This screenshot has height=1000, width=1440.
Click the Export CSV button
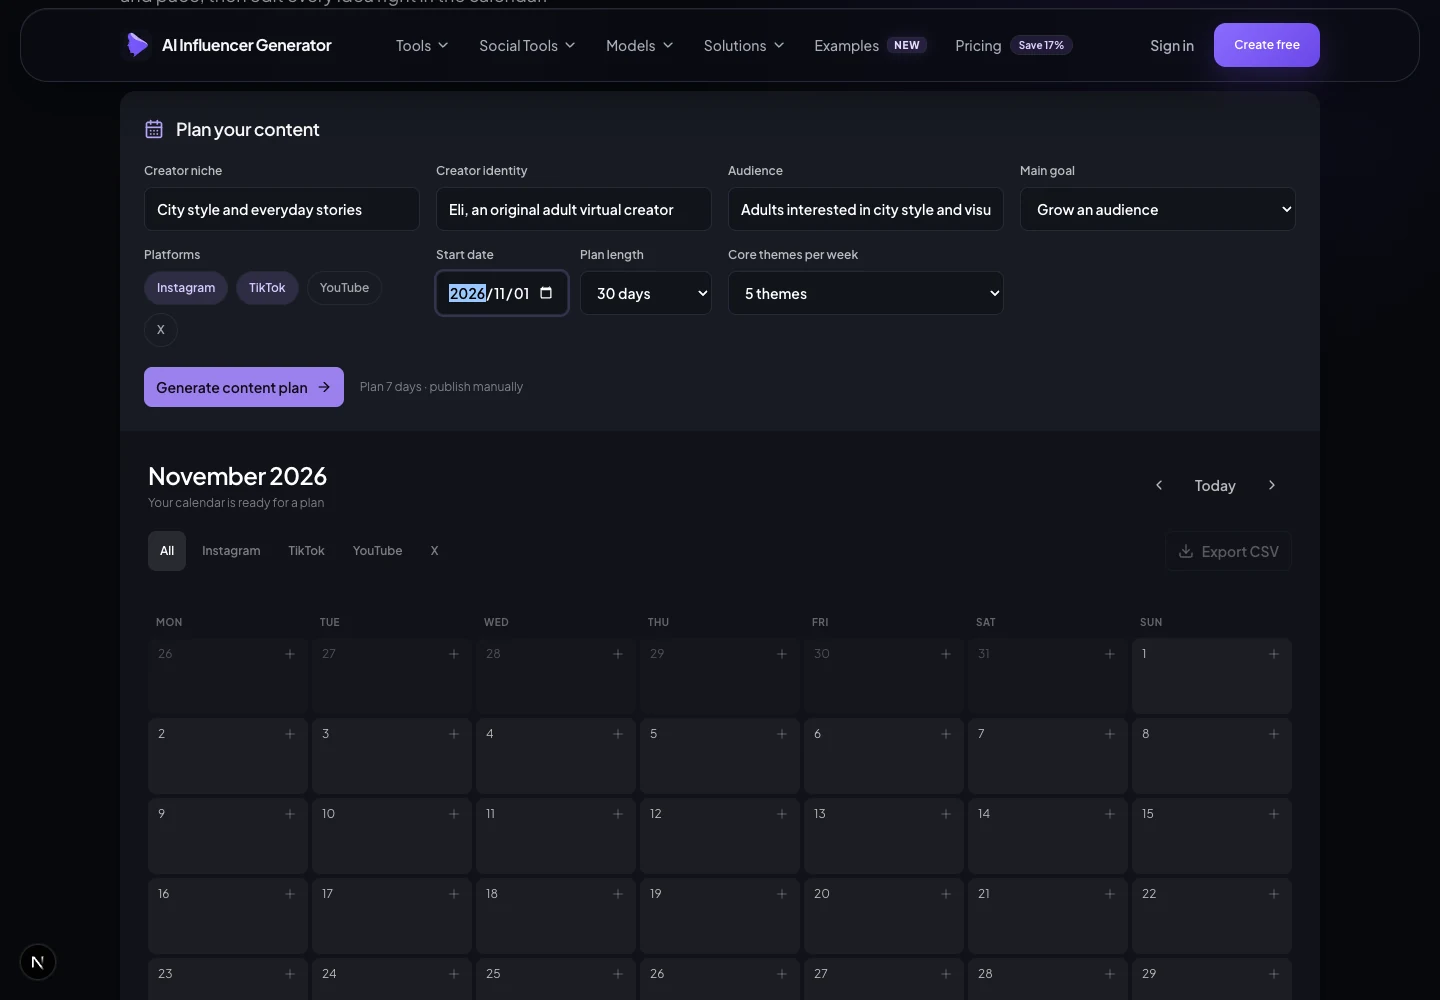tap(1229, 551)
